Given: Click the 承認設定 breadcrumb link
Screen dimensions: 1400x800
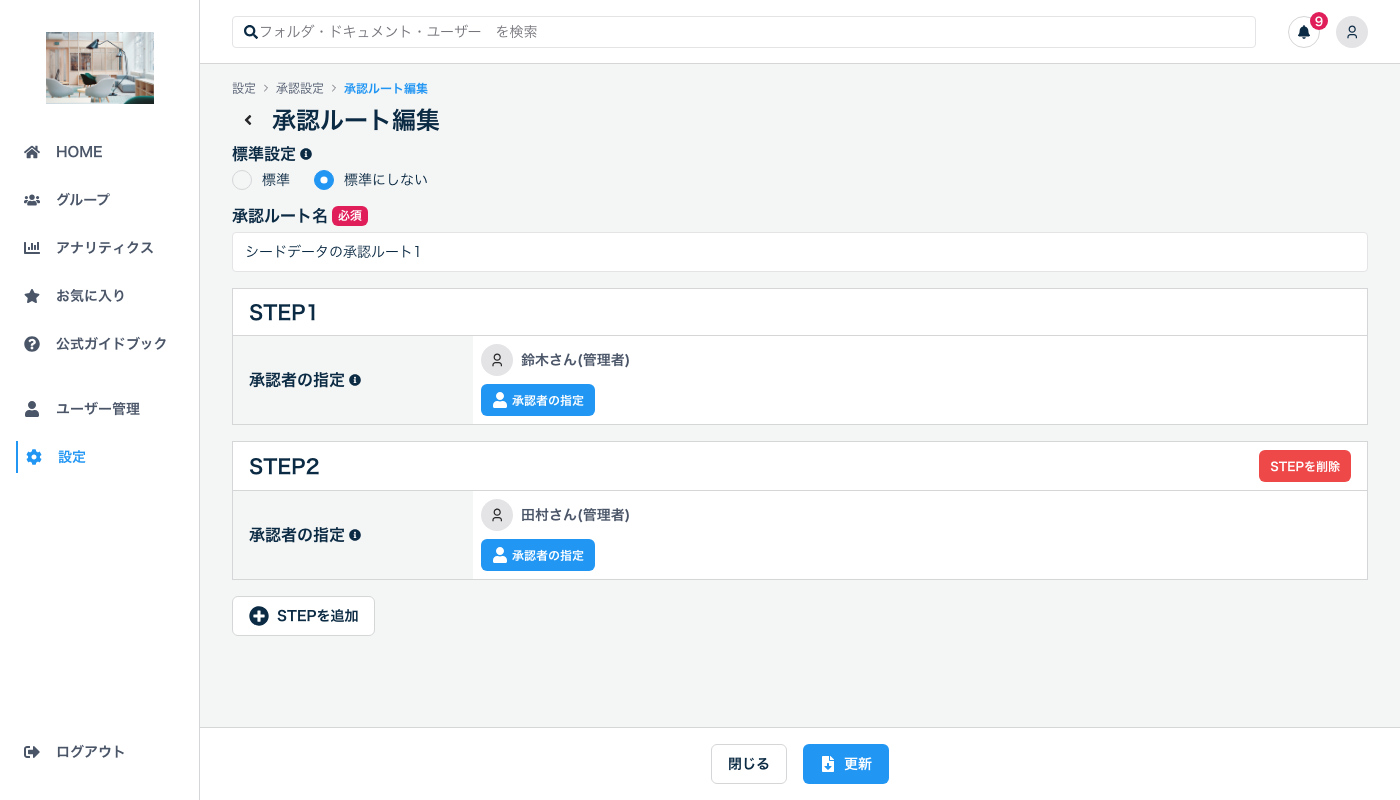Looking at the screenshot, I should coord(300,89).
